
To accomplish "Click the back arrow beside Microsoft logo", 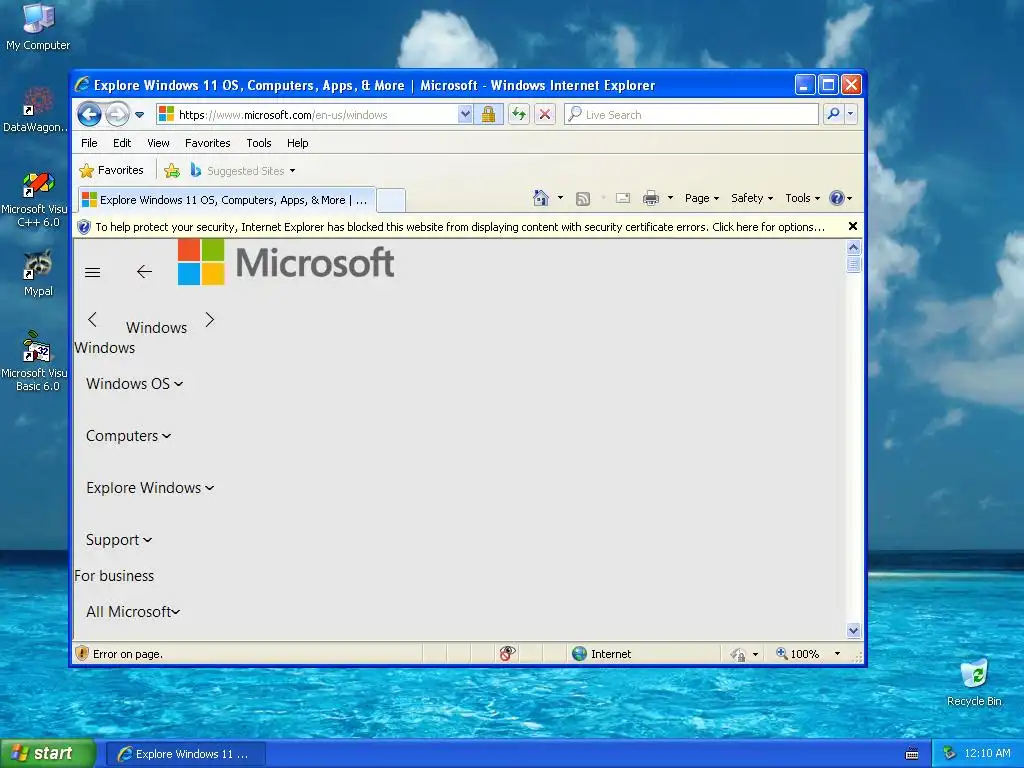I will coord(144,272).
